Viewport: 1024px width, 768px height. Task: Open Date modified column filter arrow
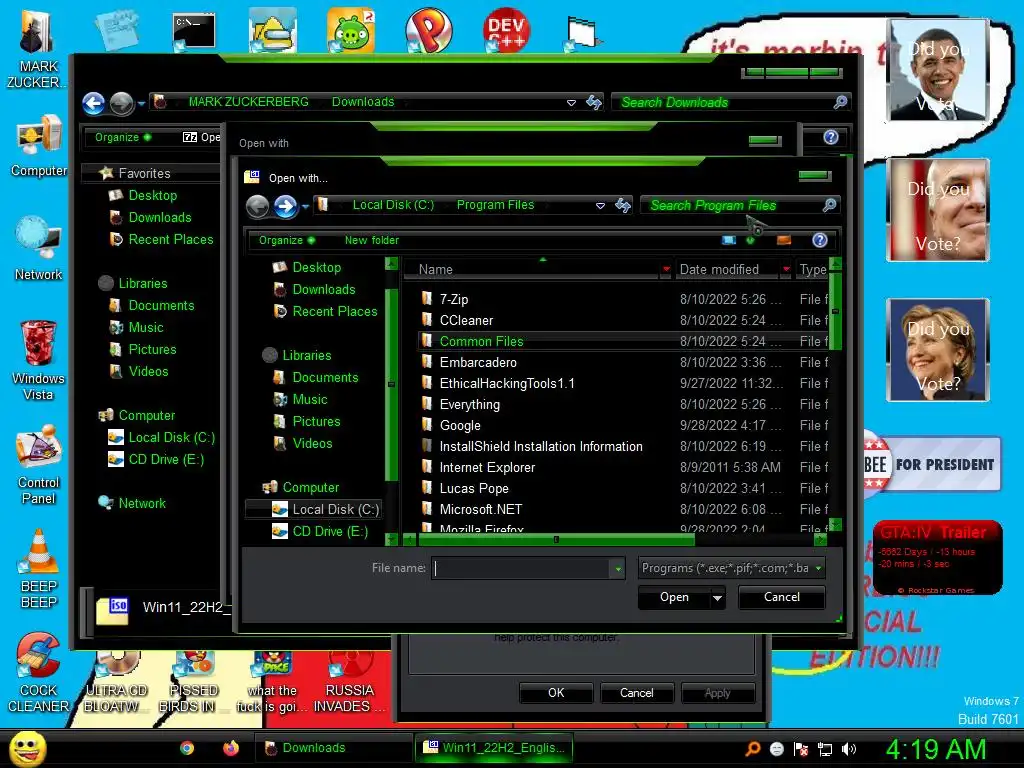point(786,269)
